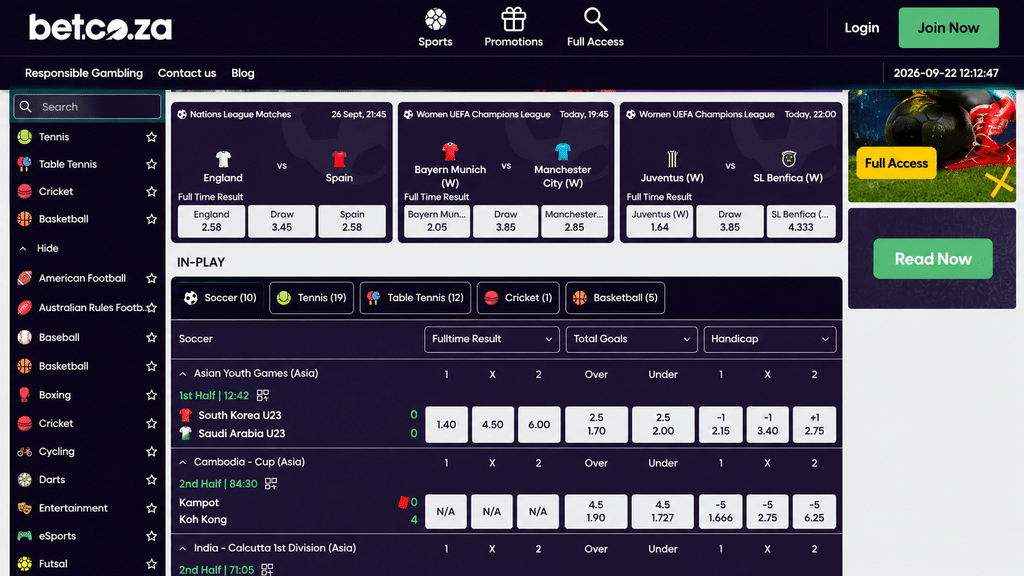Select the Tennis (19) in-play tab
This screenshot has width=1024, height=576.
(x=312, y=298)
